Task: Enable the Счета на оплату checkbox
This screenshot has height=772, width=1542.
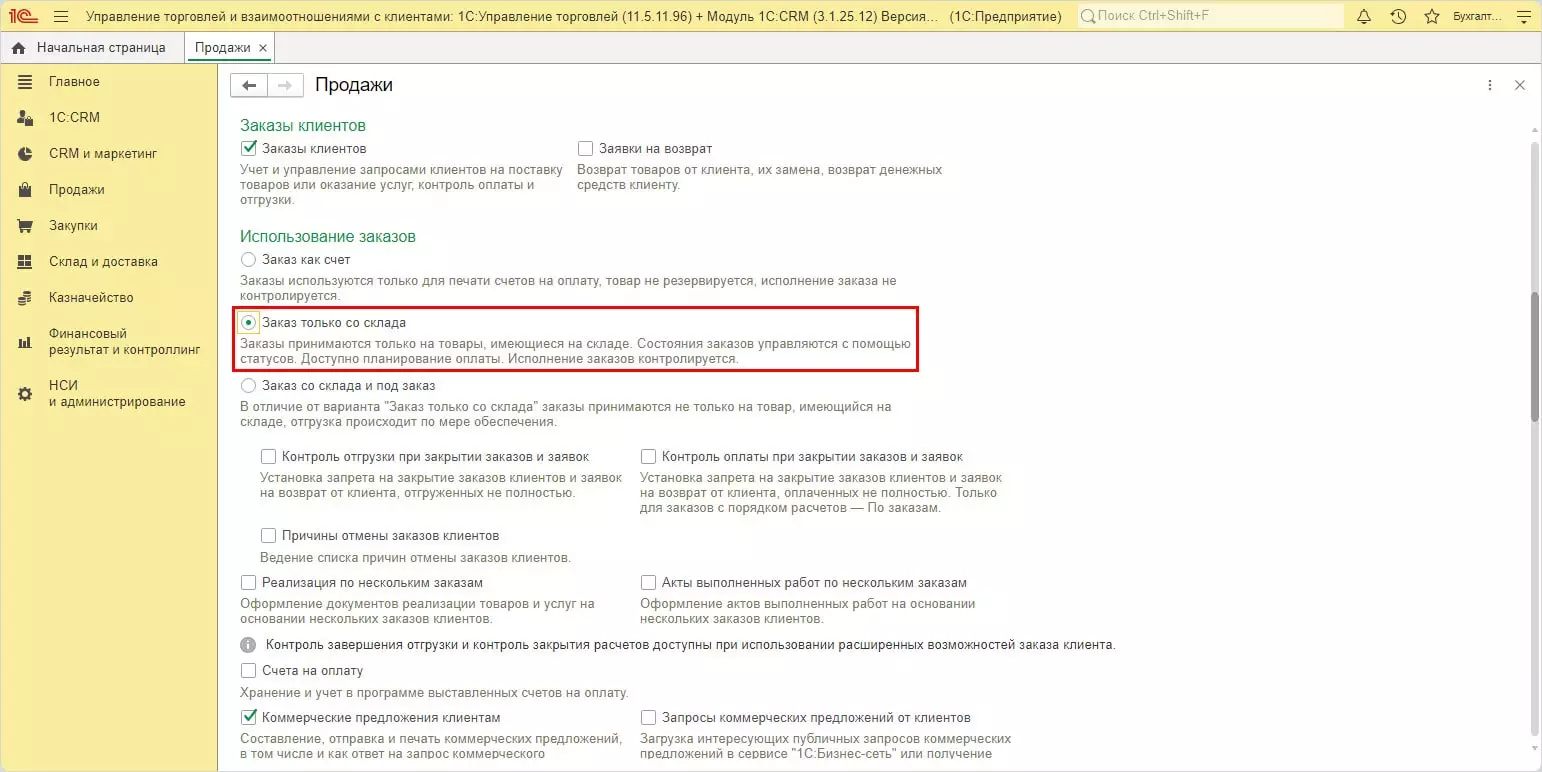Action: coord(249,671)
